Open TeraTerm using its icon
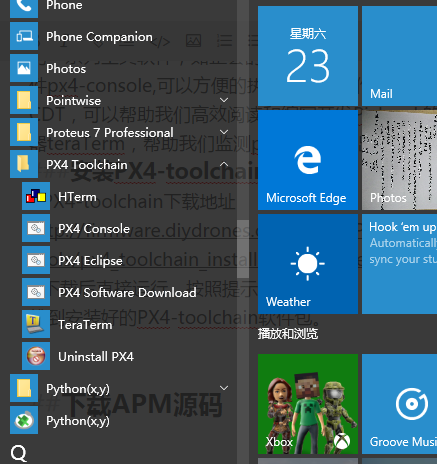The height and width of the screenshot is (464, 437). pos(36,324)
